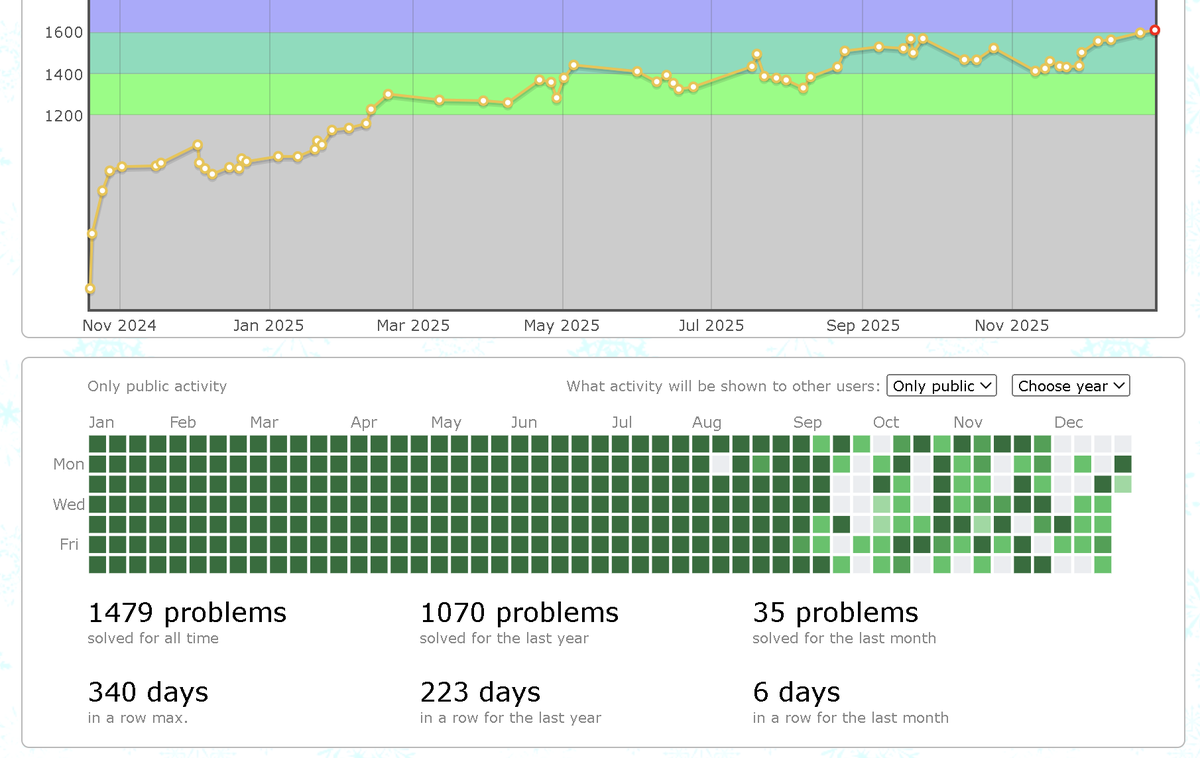Click the '1400' rating axis label

pos(64,74)
